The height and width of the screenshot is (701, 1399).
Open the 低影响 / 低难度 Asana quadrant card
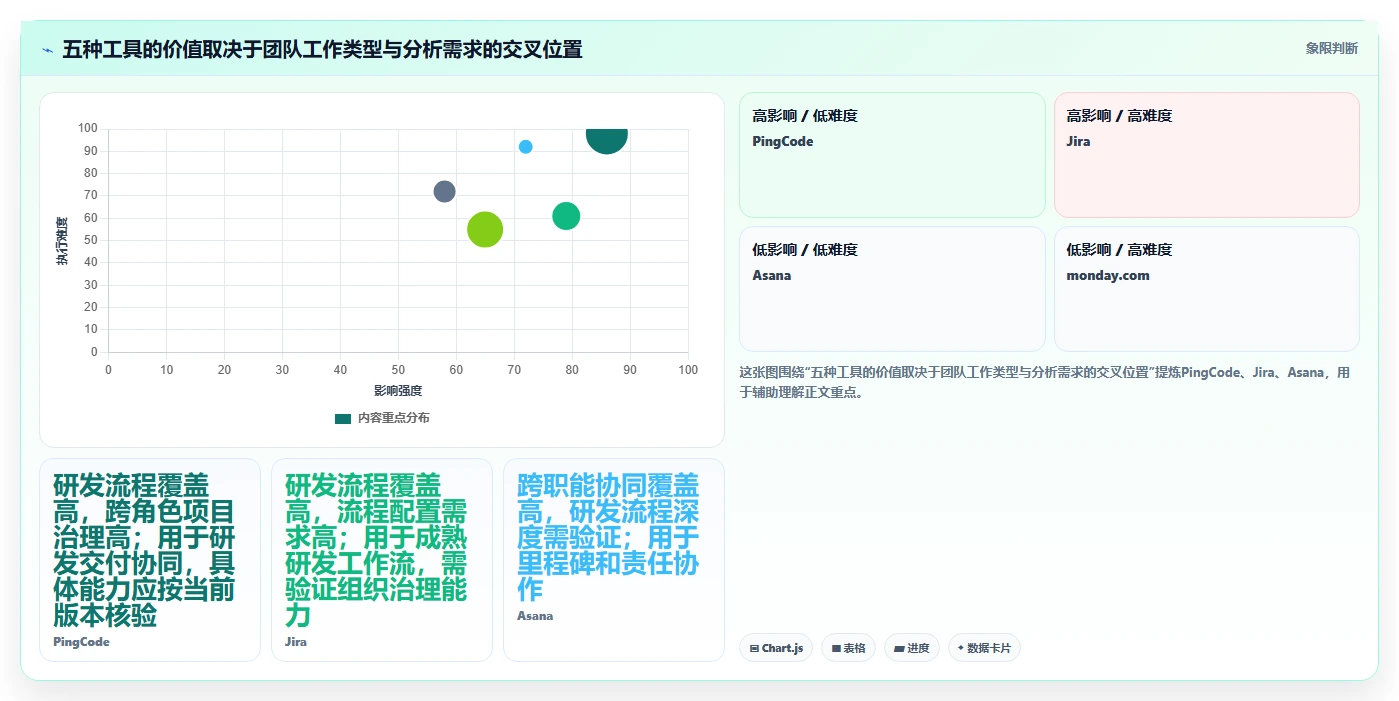tap(892, 289)
